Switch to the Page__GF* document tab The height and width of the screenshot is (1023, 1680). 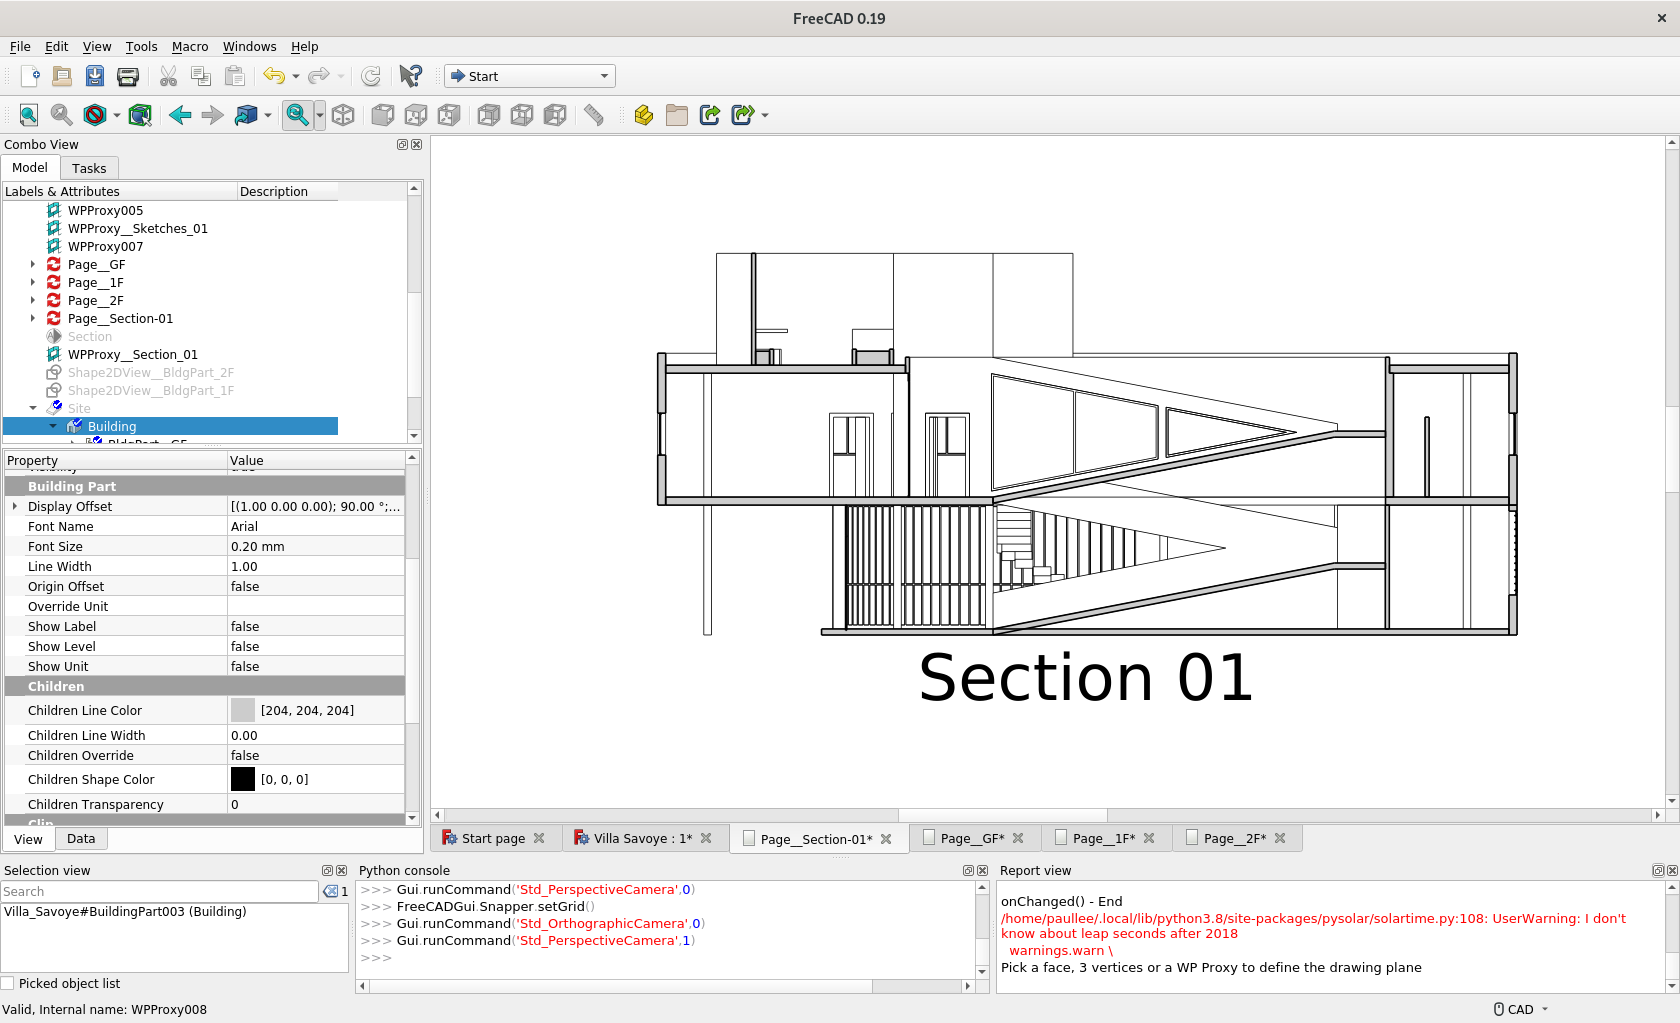(x=972, y=839)
